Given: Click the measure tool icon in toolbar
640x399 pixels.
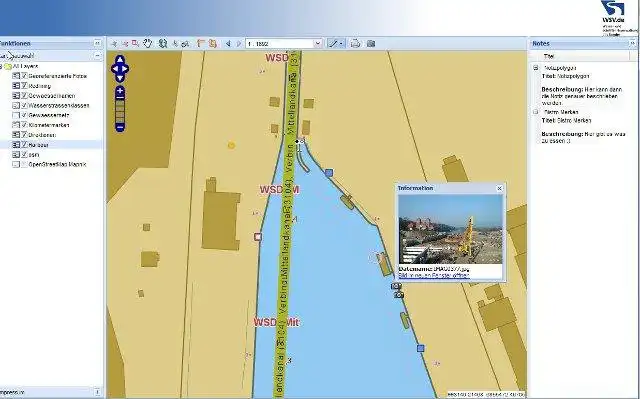Looking at the screenshot, I should point(201,43).
